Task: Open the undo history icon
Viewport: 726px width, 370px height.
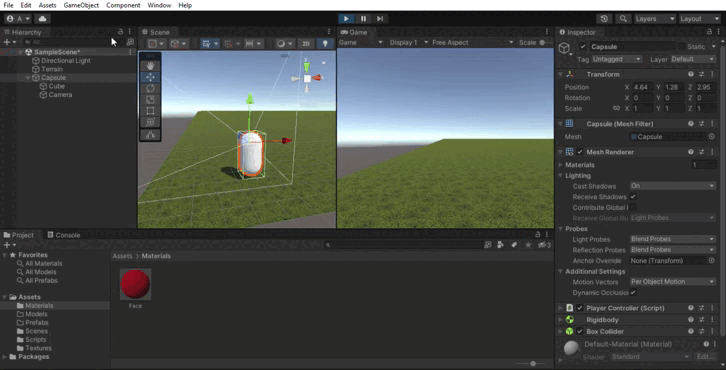Action: pos(604,19)
